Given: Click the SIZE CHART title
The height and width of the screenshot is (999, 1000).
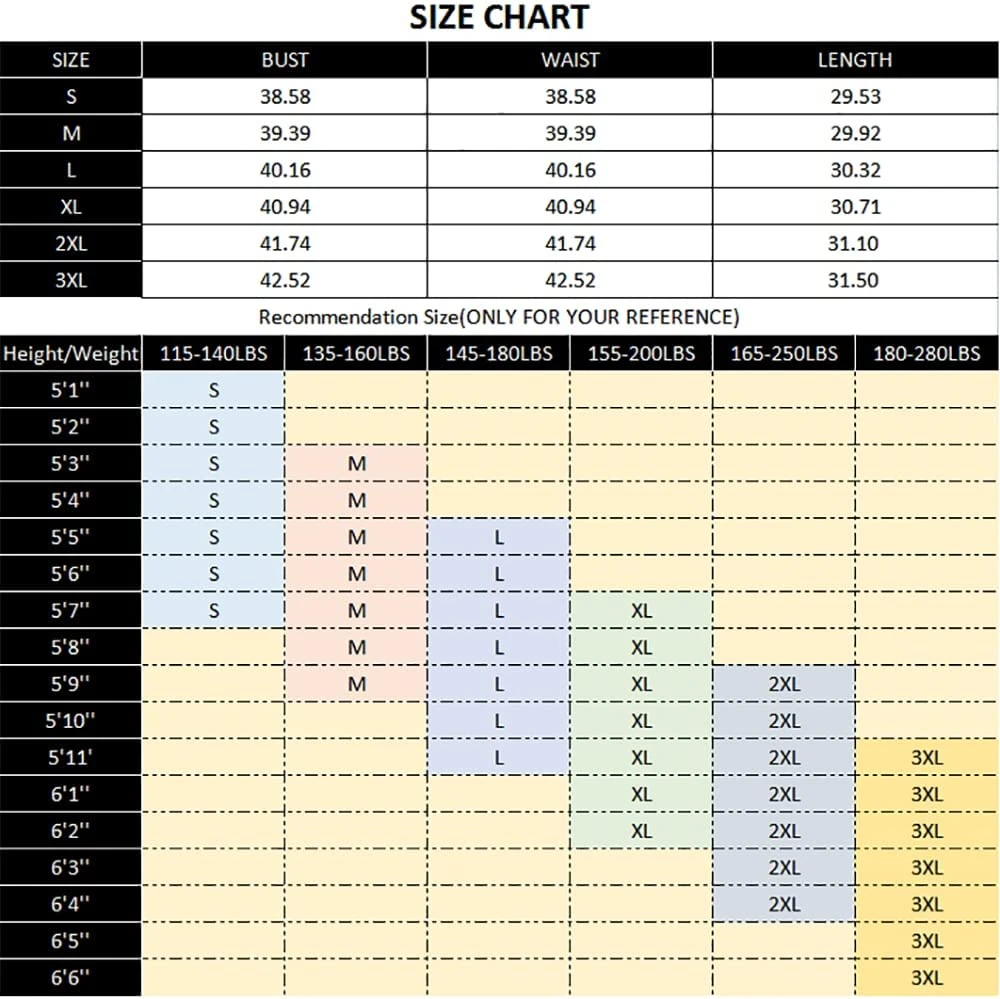Looking at the screenshot, I should [499, 18].
